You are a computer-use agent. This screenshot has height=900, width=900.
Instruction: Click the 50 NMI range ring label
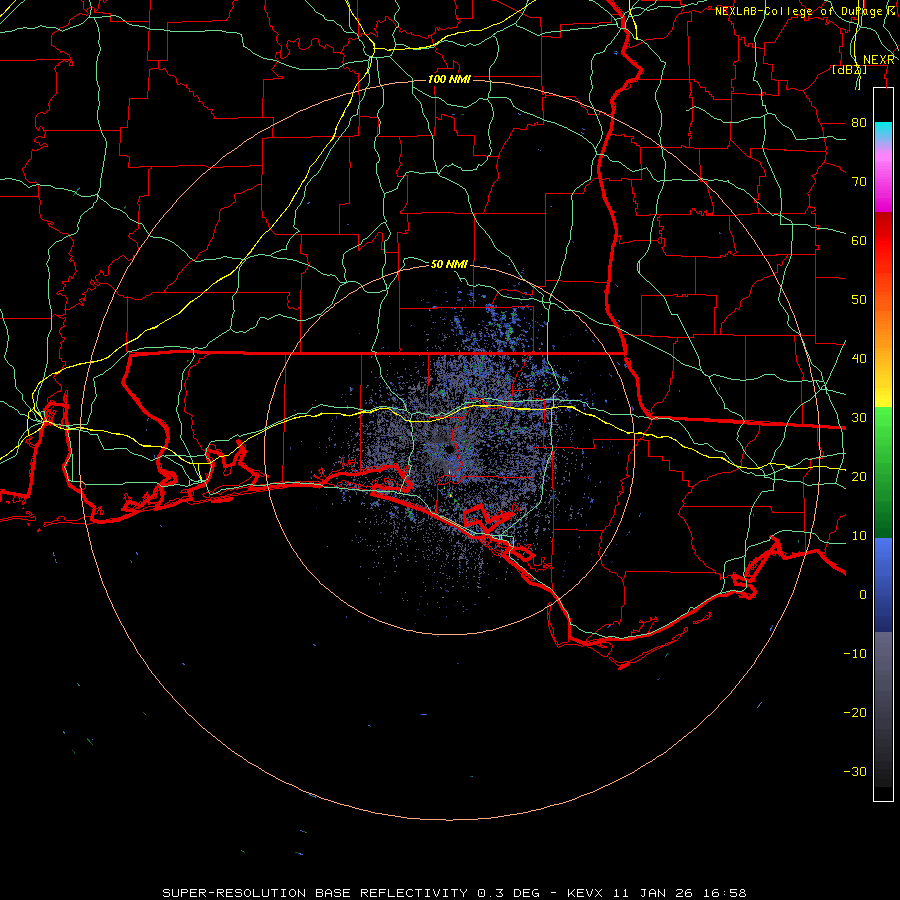click(449, 264)
